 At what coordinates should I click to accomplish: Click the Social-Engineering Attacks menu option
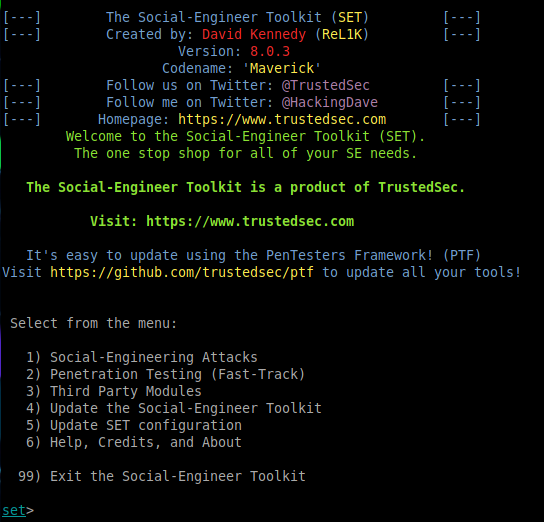(x=142, y=358)
